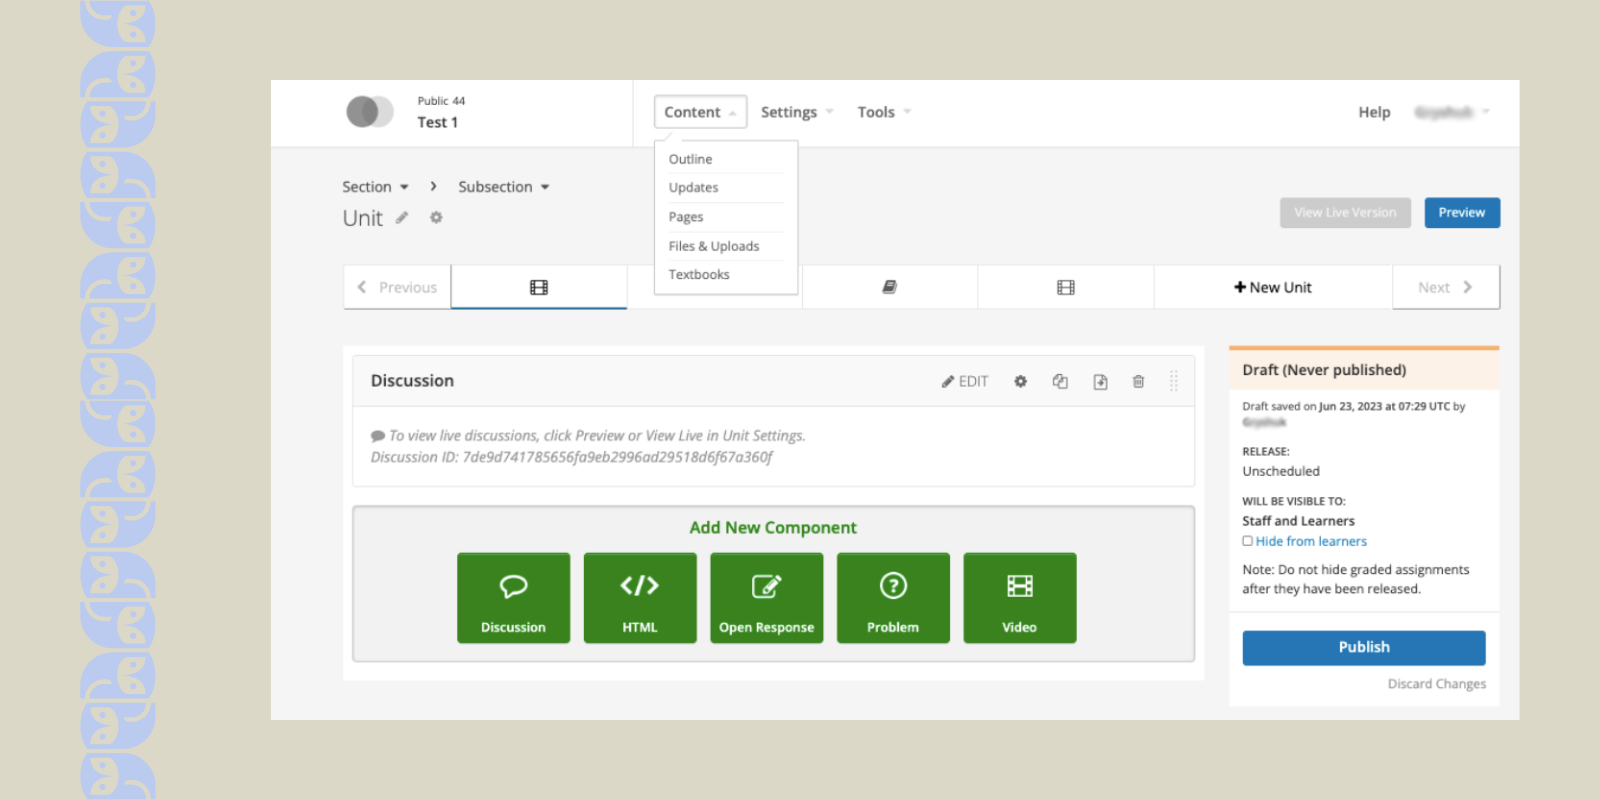Add a new Discussion component
The image size is (1600, 800).
513,598
